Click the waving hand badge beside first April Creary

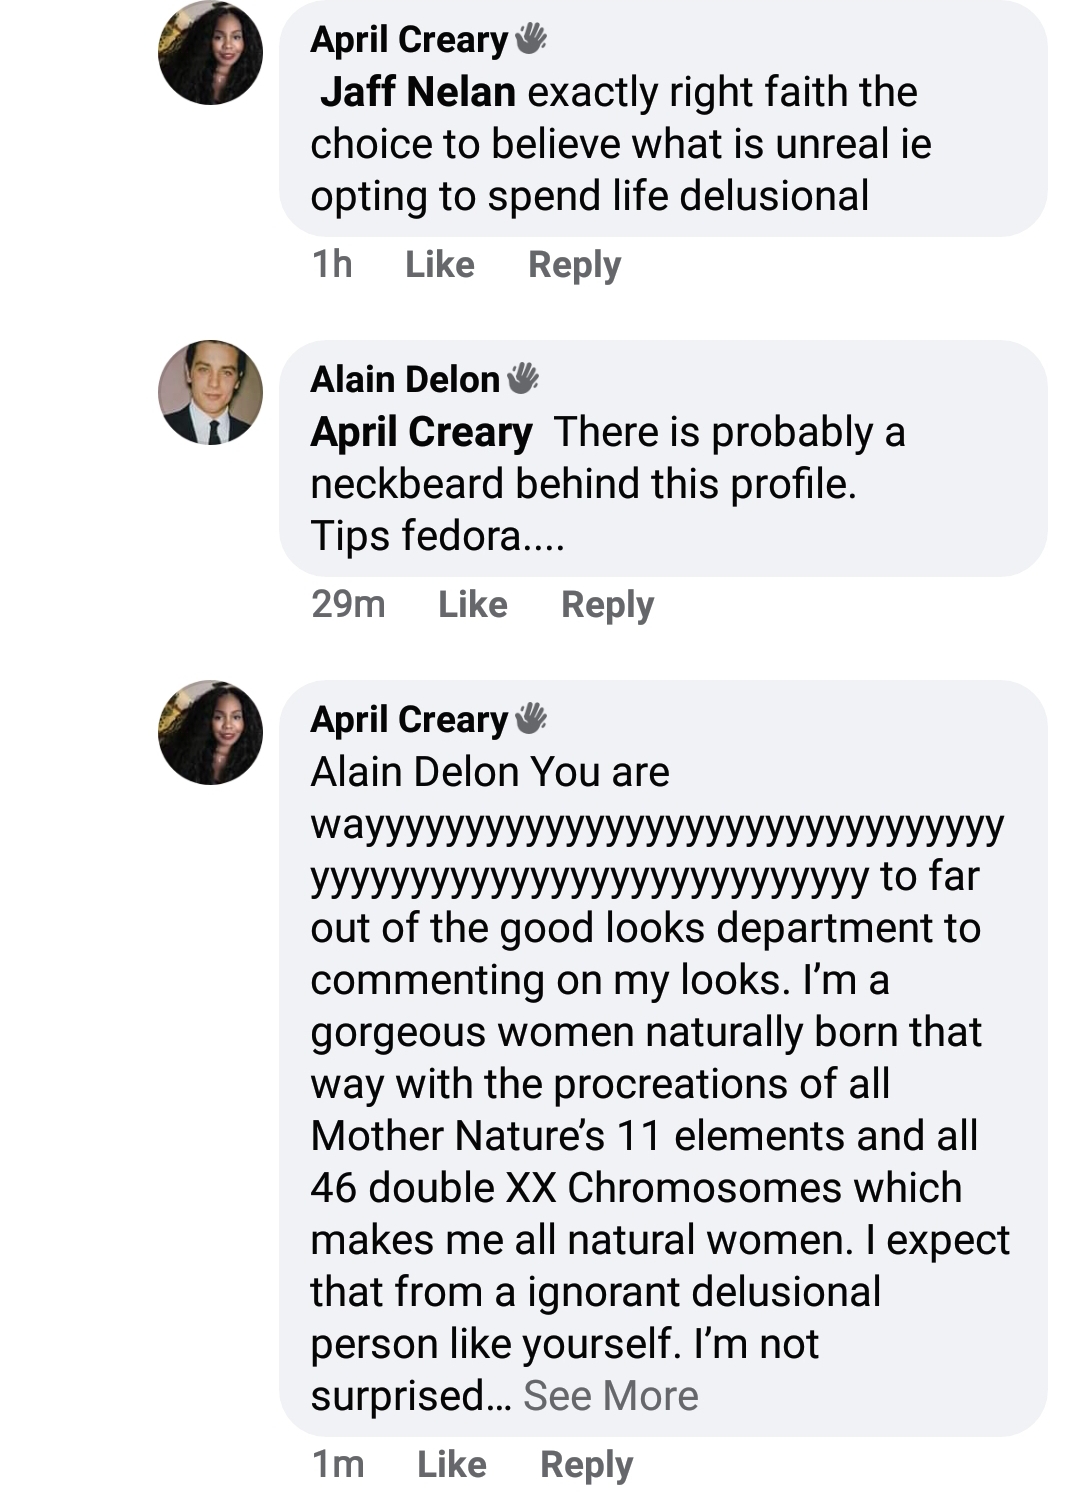531,39
